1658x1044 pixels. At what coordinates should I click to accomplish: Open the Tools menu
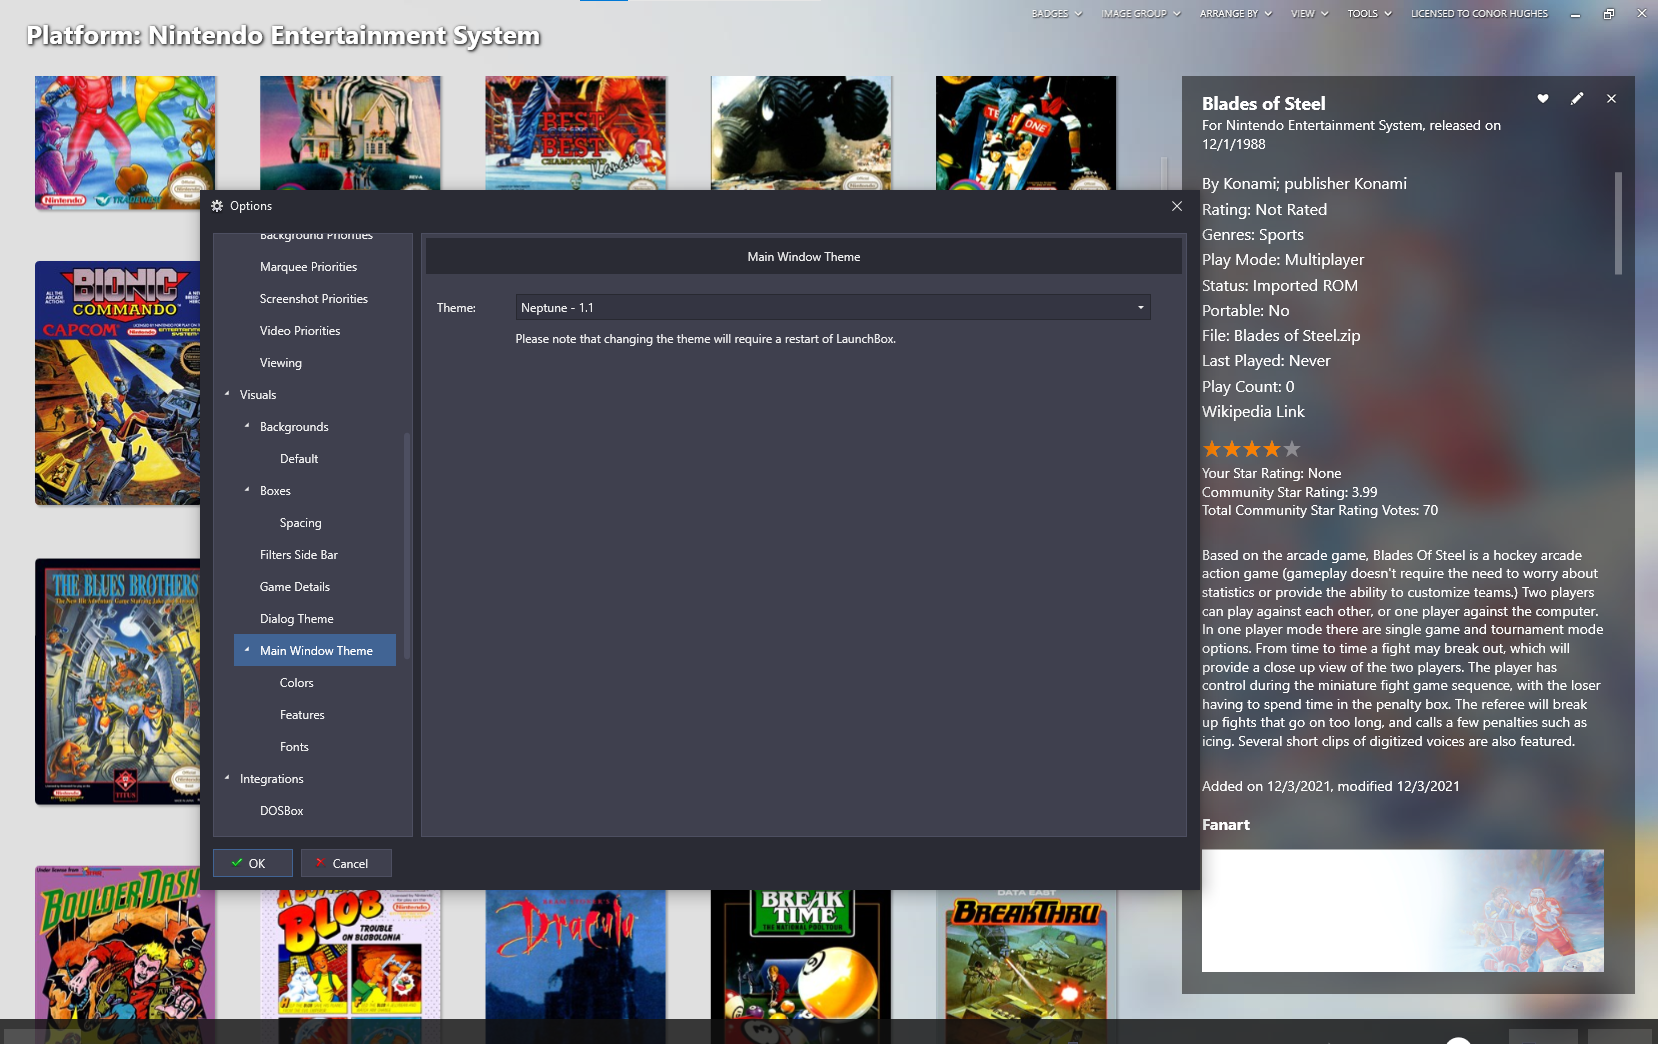[1369, 14]
